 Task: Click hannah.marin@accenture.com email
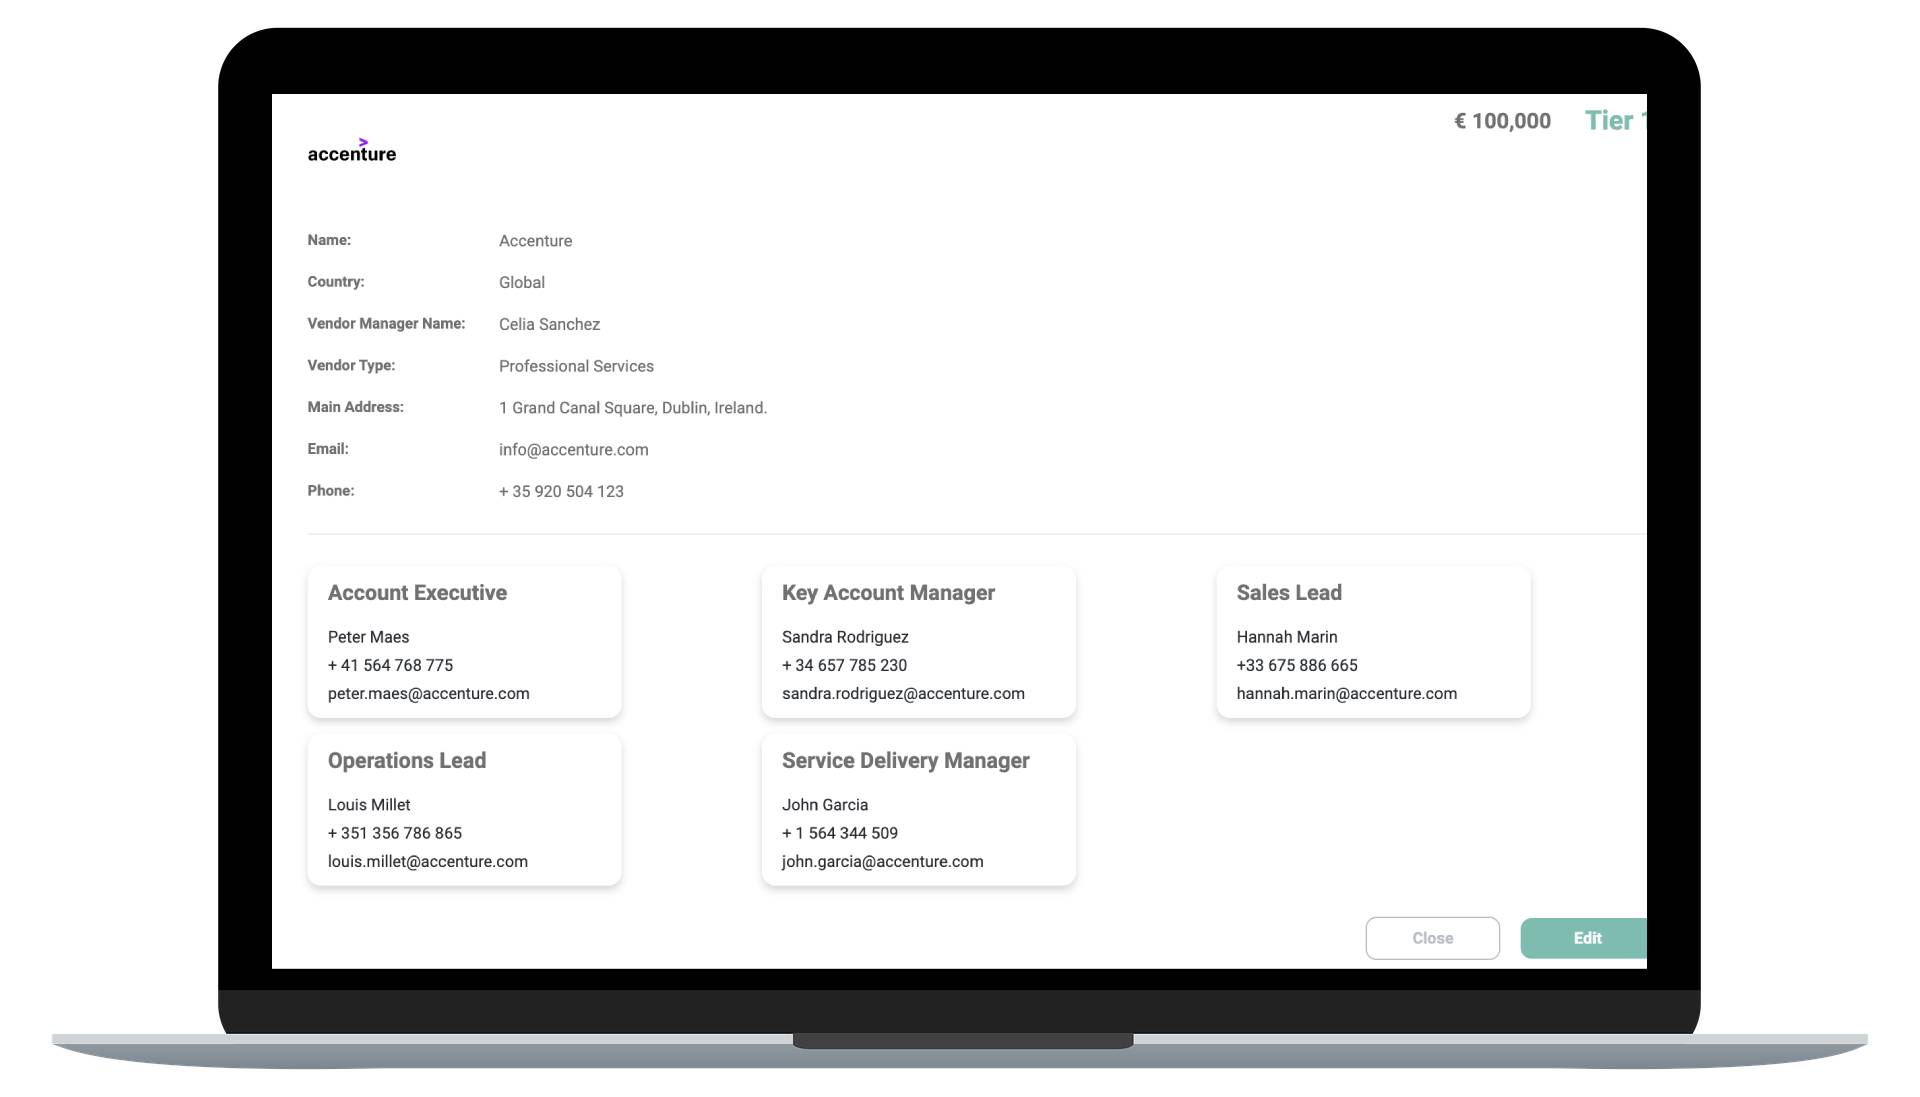[x=1346, y=694]
